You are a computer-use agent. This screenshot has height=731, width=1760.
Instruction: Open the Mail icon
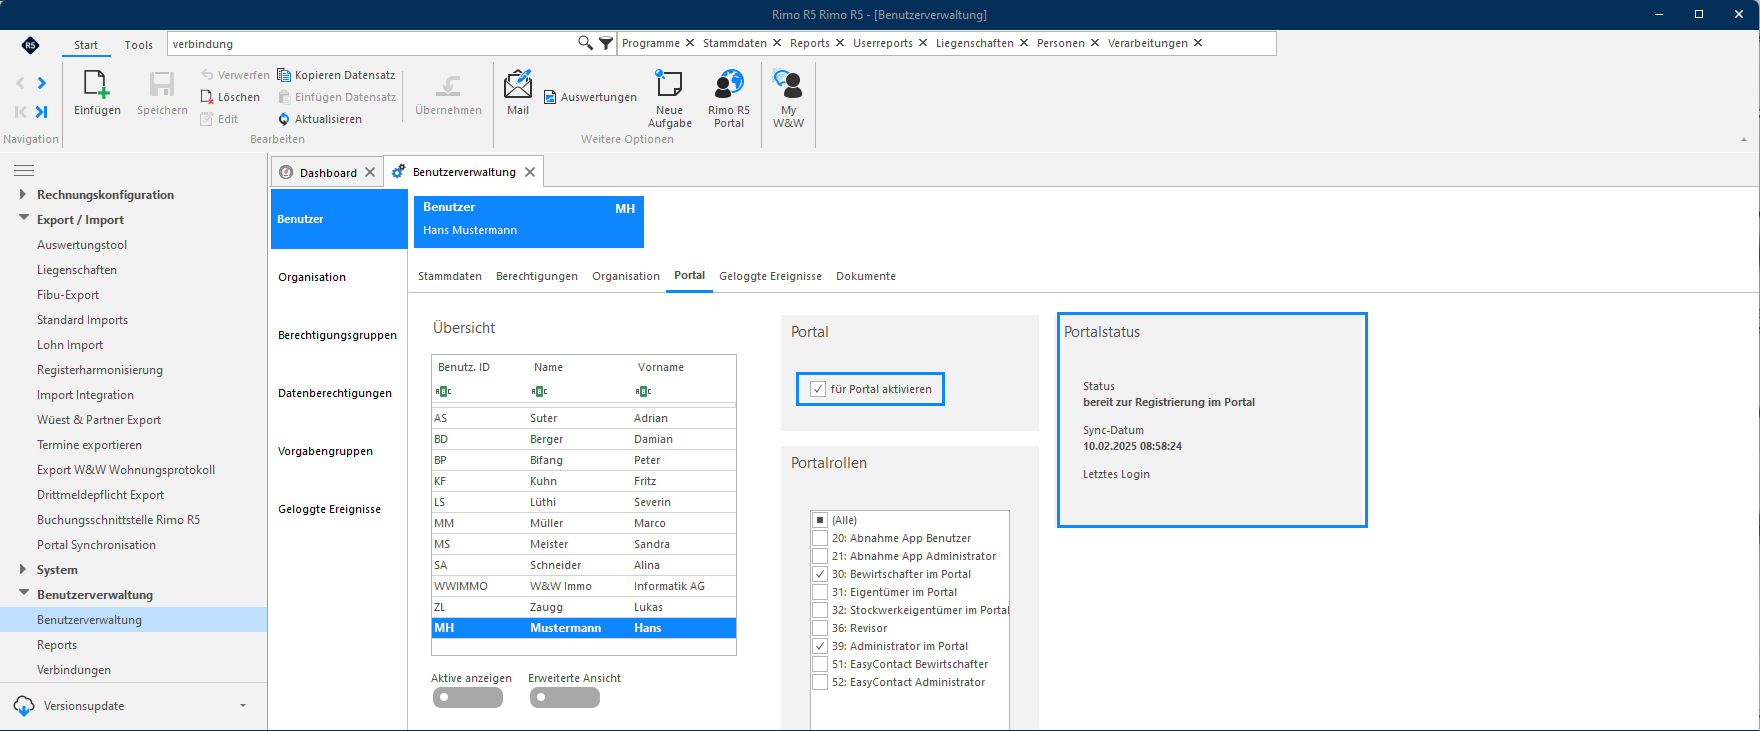[x=518, y=84]
